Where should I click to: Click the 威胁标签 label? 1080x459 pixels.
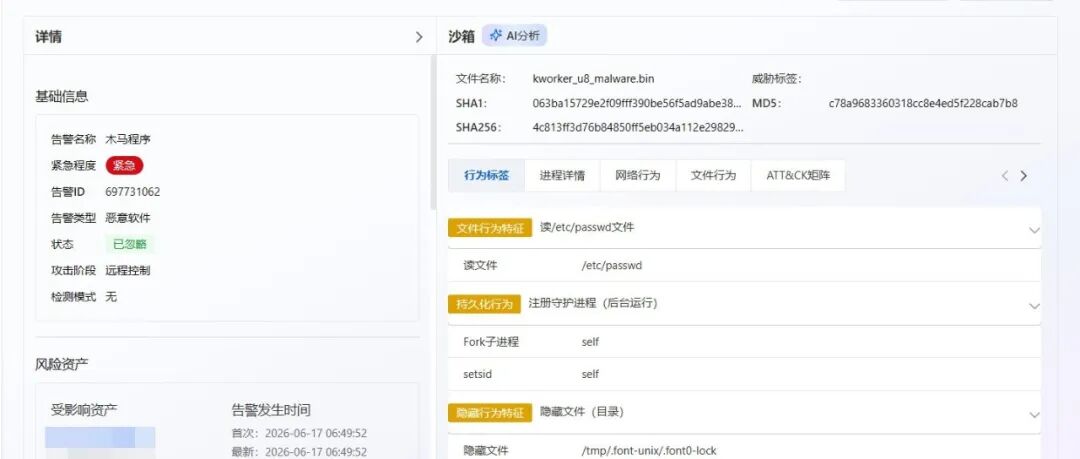tap(777, 79)
